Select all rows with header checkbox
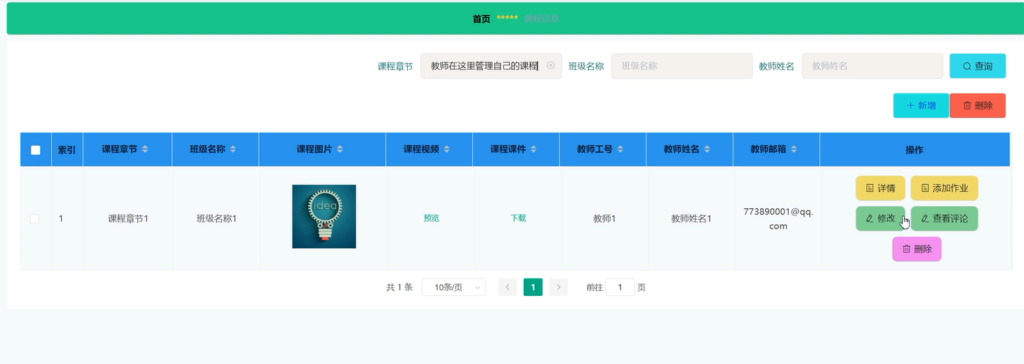The image size is (1024, 364). (x=36, y=150)
